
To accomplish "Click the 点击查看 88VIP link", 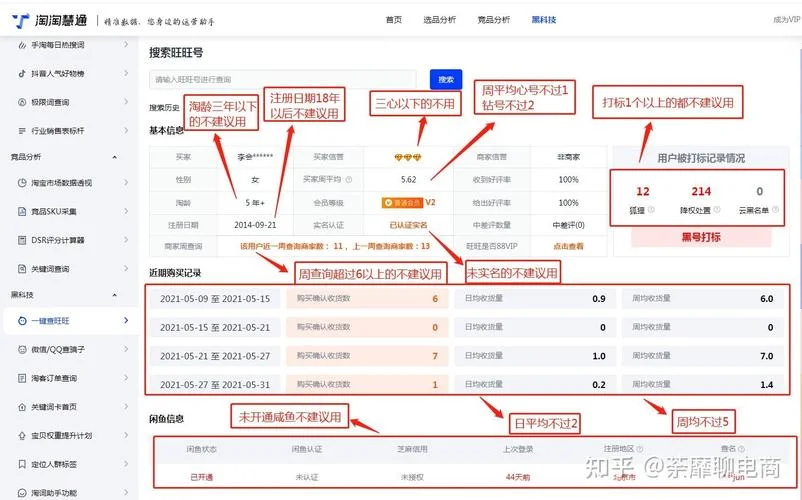I will click(568, 246).
